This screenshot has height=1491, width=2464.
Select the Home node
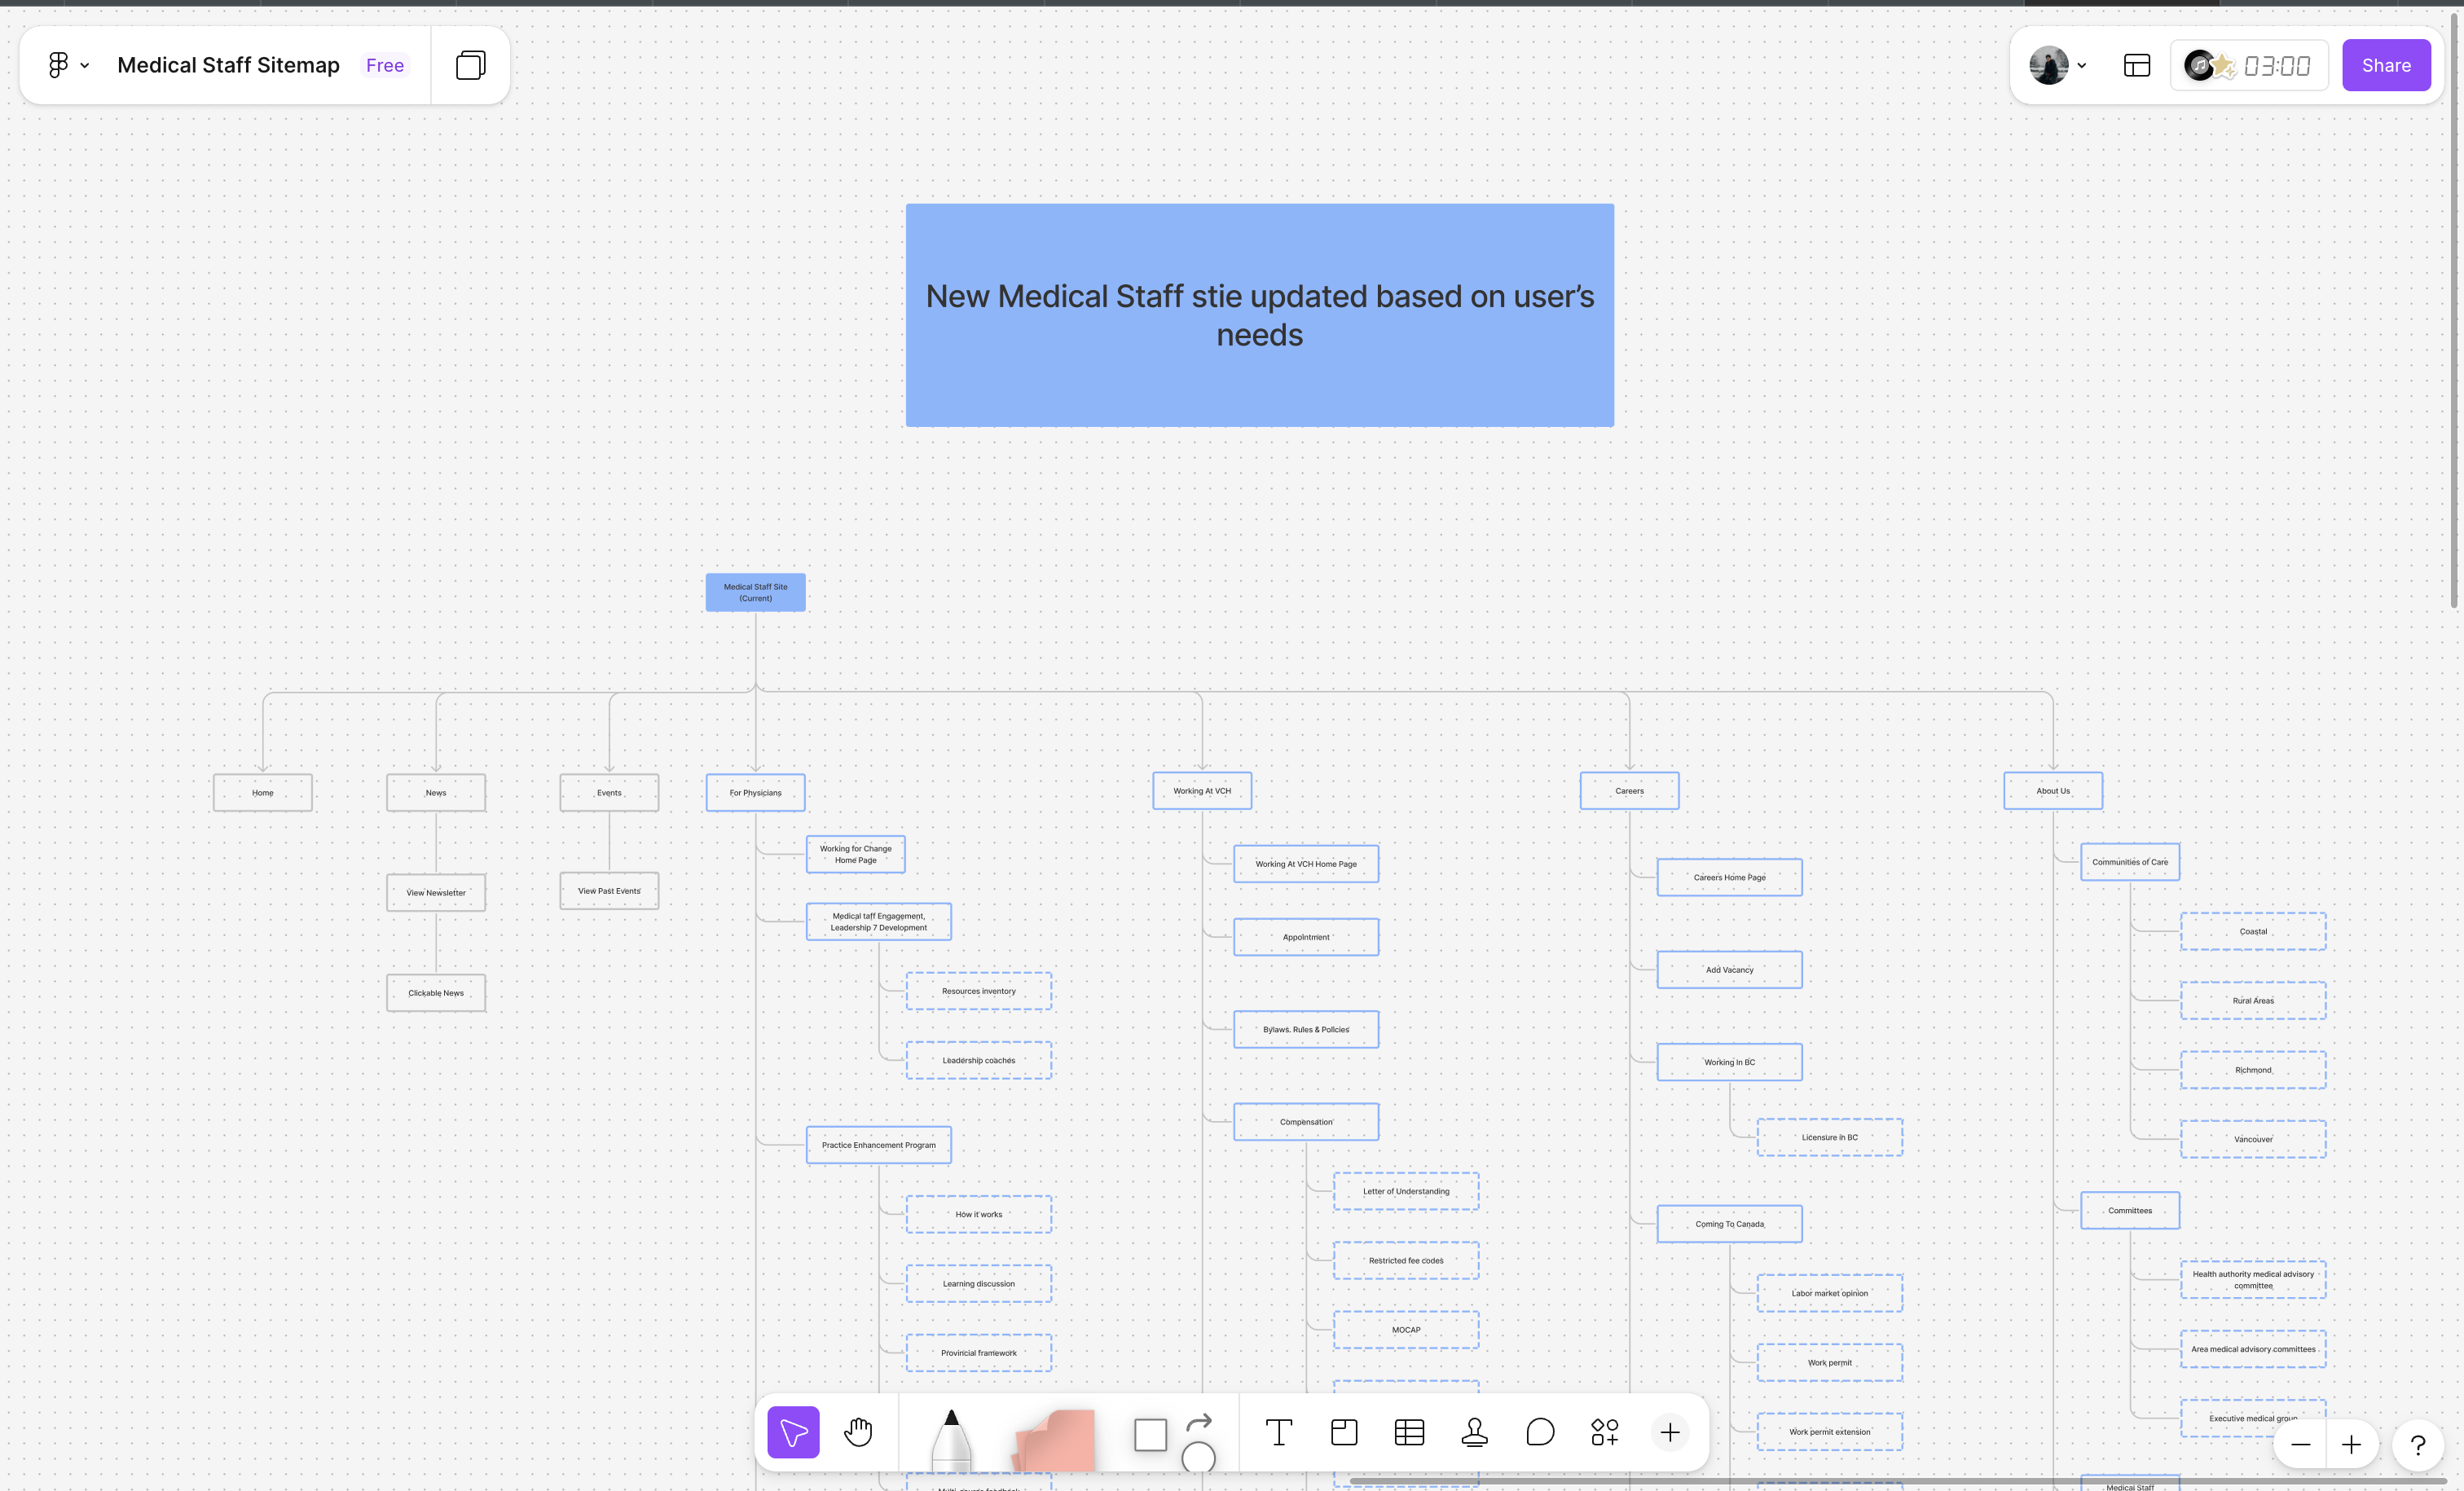pyautogui.click(x=262, y=792)
